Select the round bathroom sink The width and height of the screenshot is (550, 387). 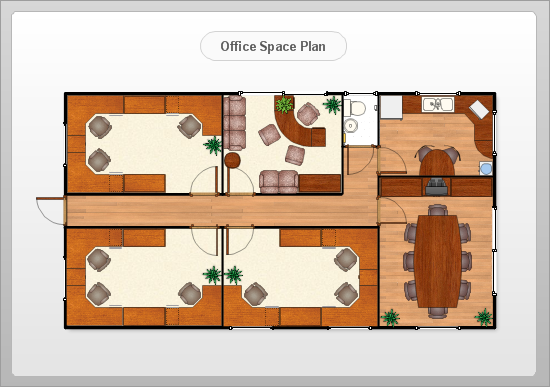[351, 125]
